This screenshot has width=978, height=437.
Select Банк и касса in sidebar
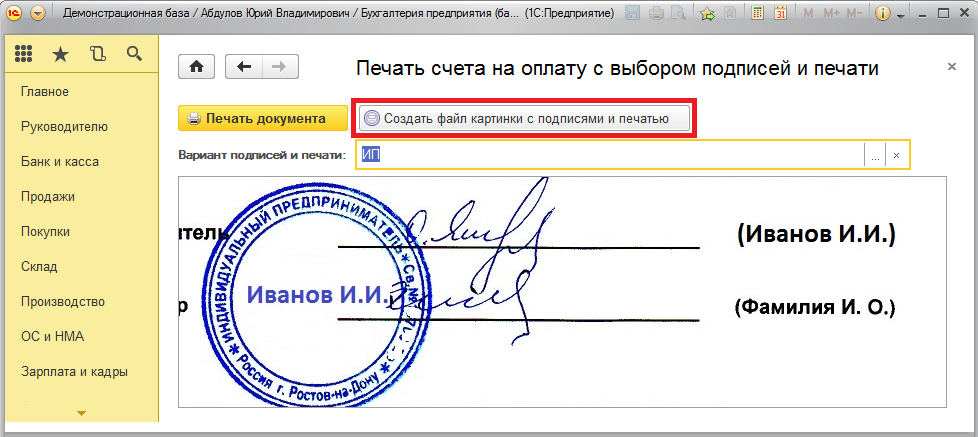tap(59, 161)
